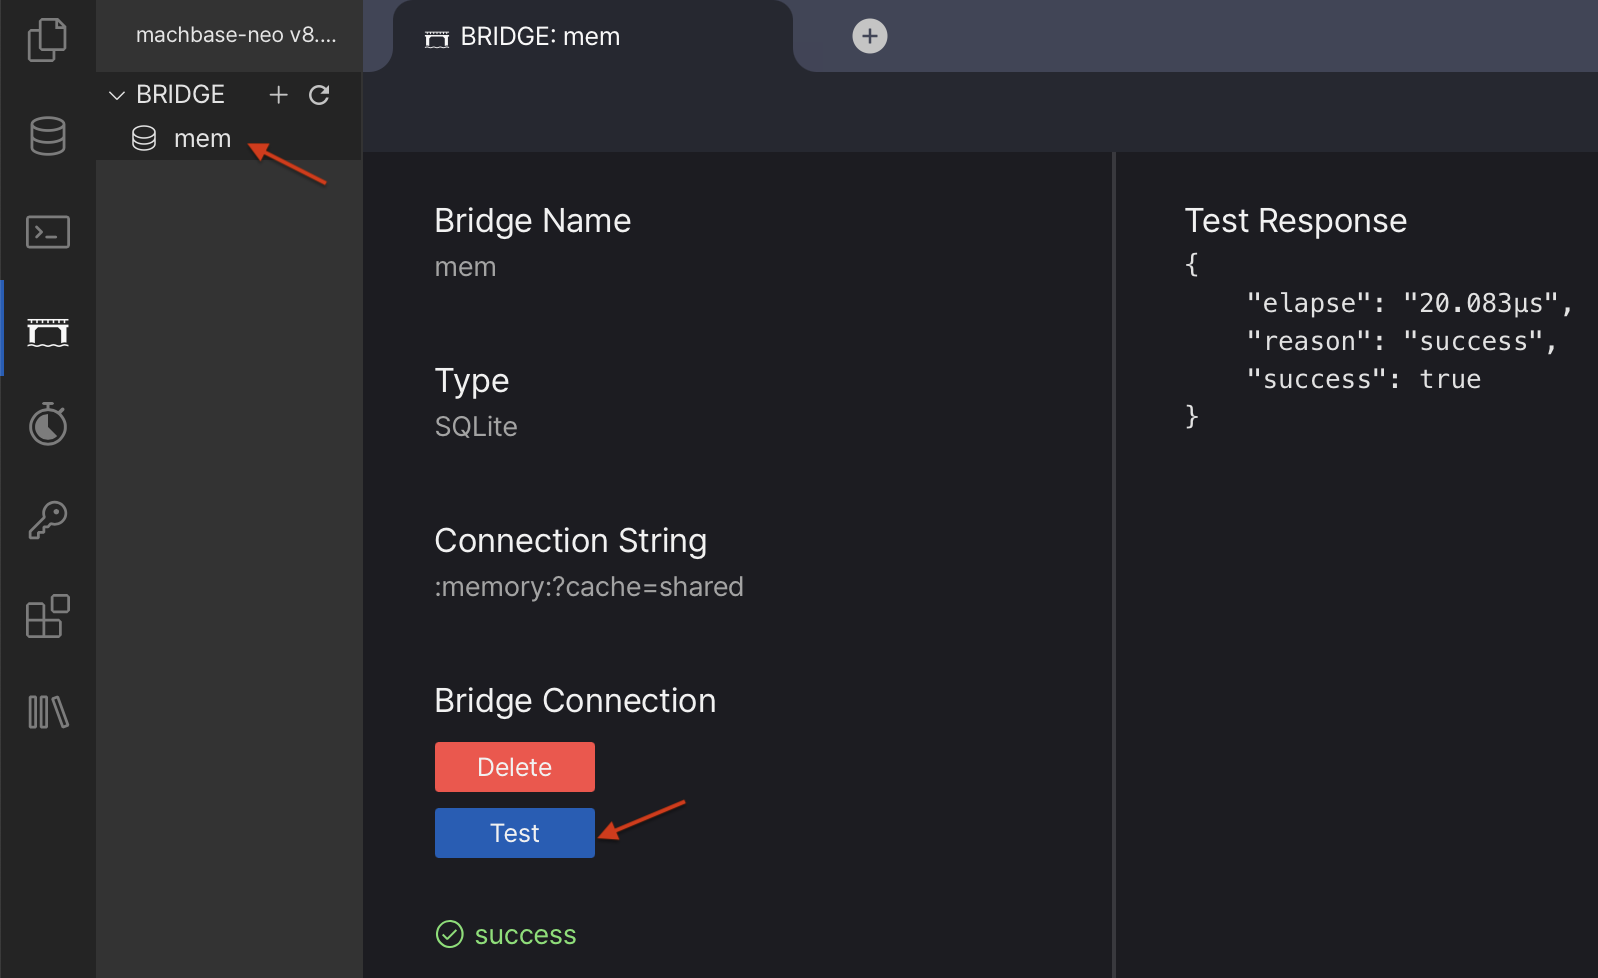Switch to the BRIDGE: mem tab
This screenshot has width=1598, height=978.
point(540,37)
